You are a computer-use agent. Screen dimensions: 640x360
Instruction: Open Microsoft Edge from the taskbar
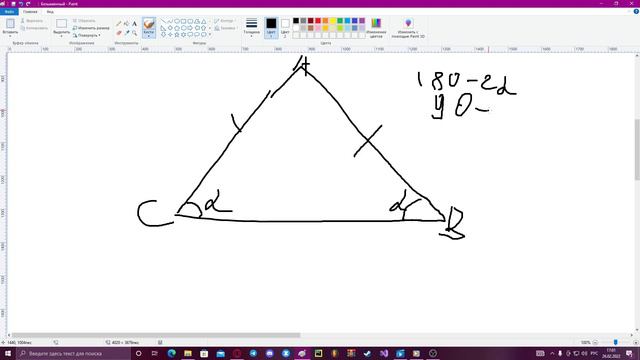[x=171, y=353]
